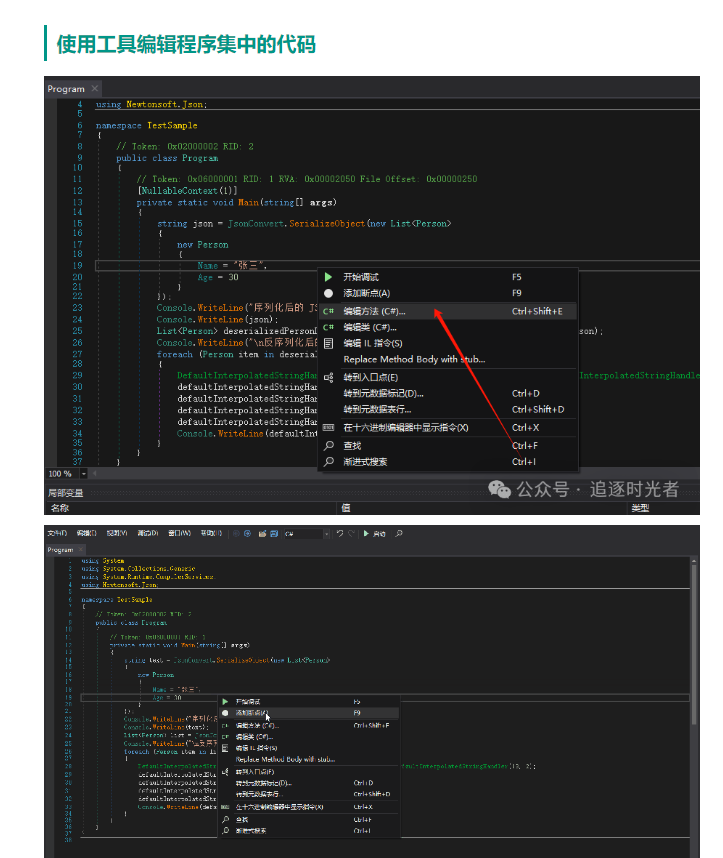Click scroll-up arrow of lower editor scrollbar
This screenshot has width=723, height=858.
[x=693, y=561]
